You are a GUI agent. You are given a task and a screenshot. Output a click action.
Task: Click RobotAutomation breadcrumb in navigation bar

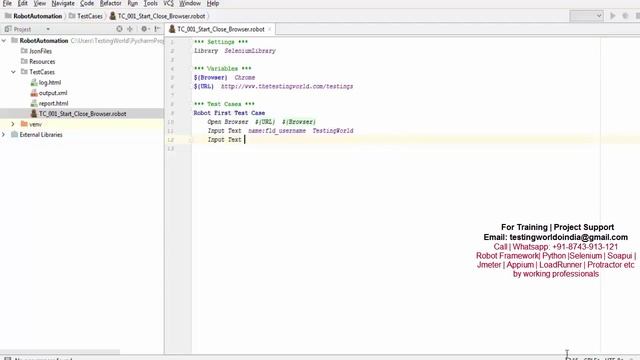click(x=38, y=16)
